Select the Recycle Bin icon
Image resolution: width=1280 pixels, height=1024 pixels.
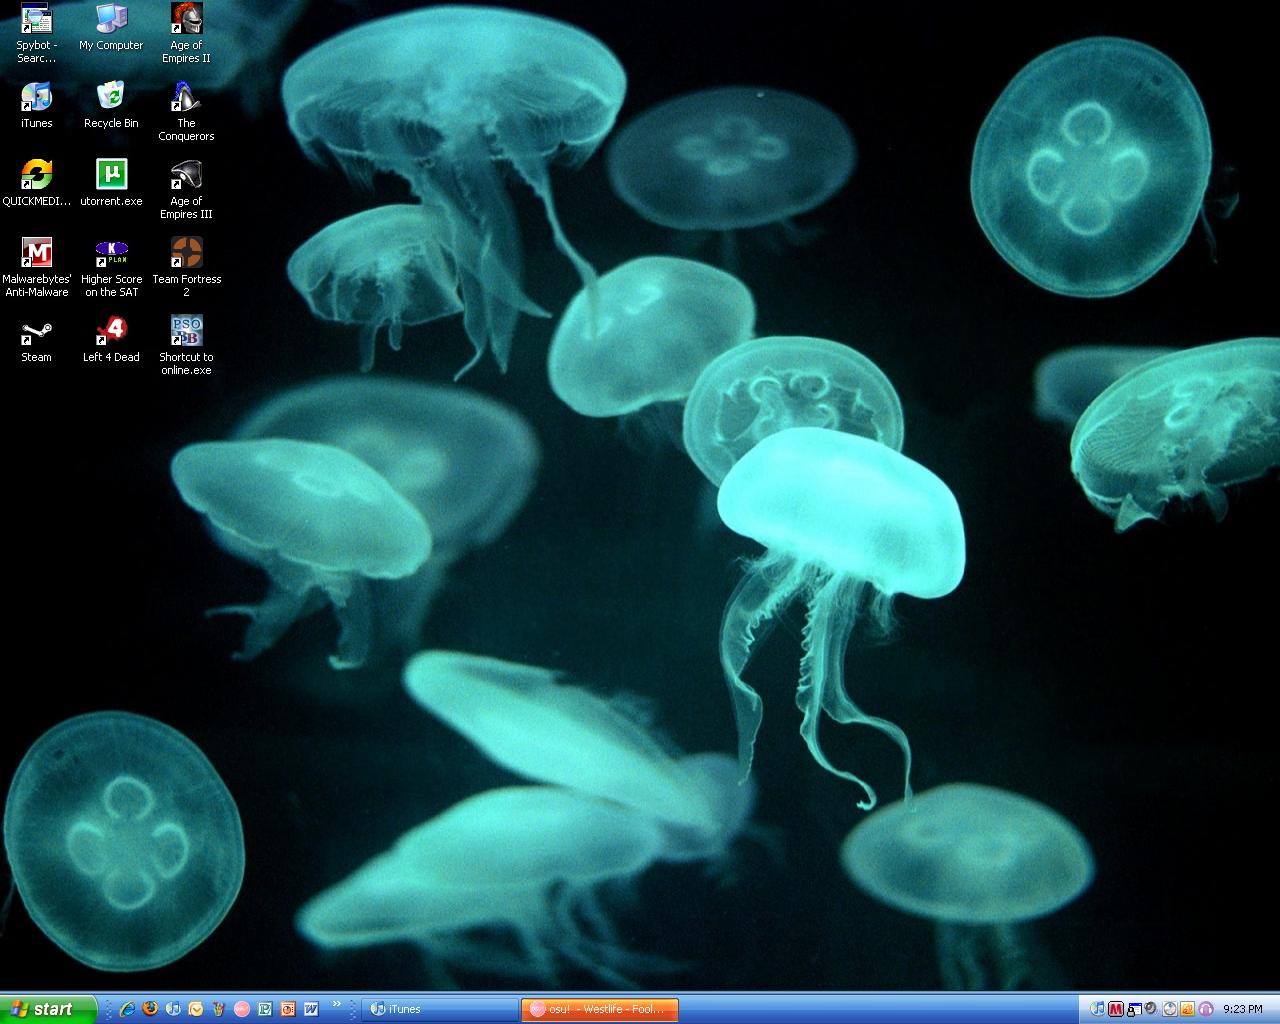pos(111,105)
